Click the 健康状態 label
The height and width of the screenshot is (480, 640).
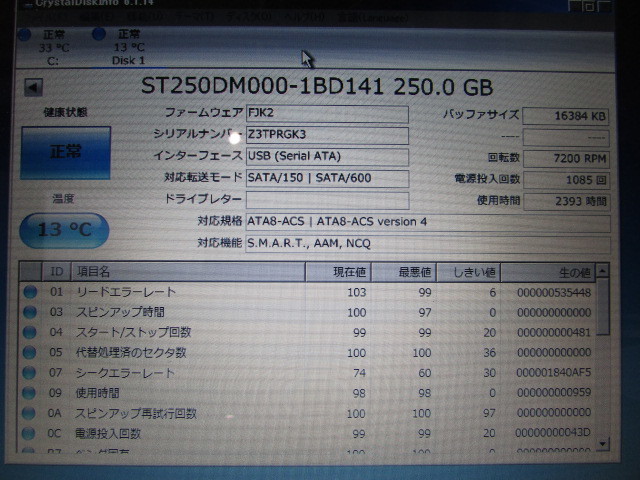pos(65,112)
